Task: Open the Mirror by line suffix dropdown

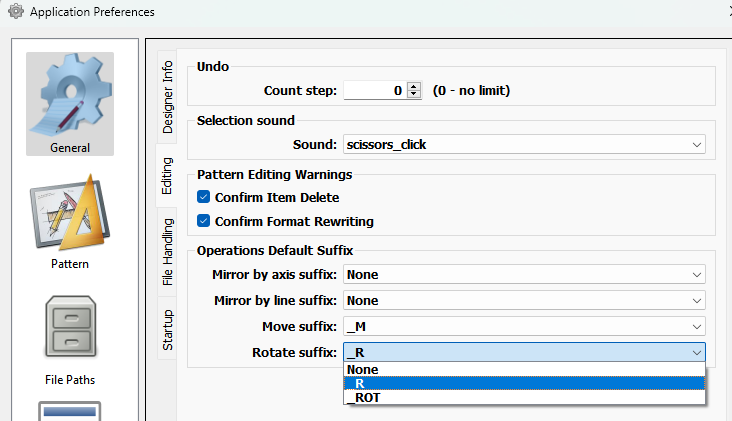Action: (x=524, y=300)
